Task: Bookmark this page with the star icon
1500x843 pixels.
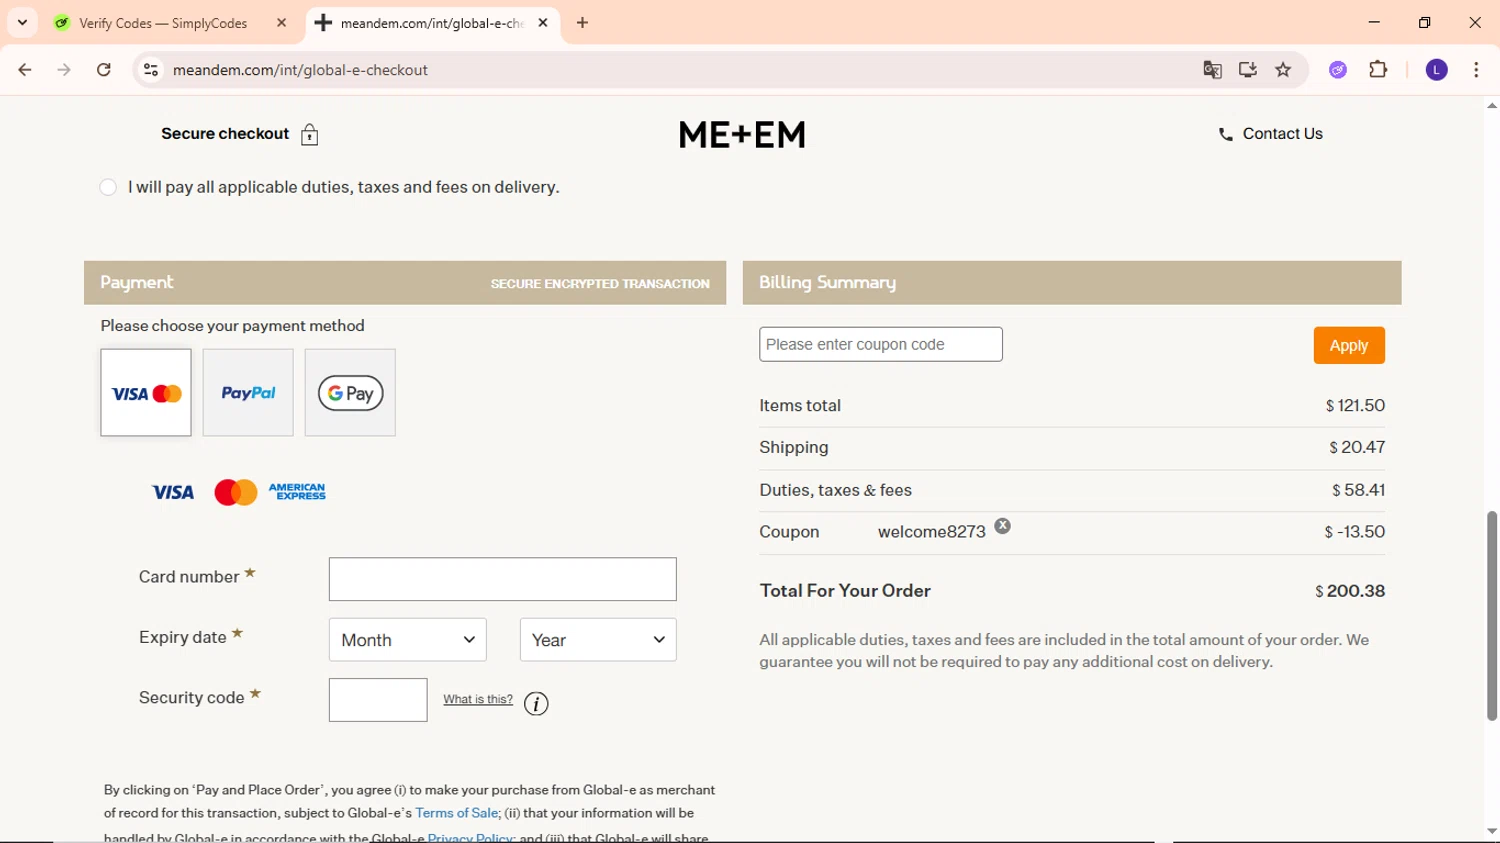Action: [1284, 70]
